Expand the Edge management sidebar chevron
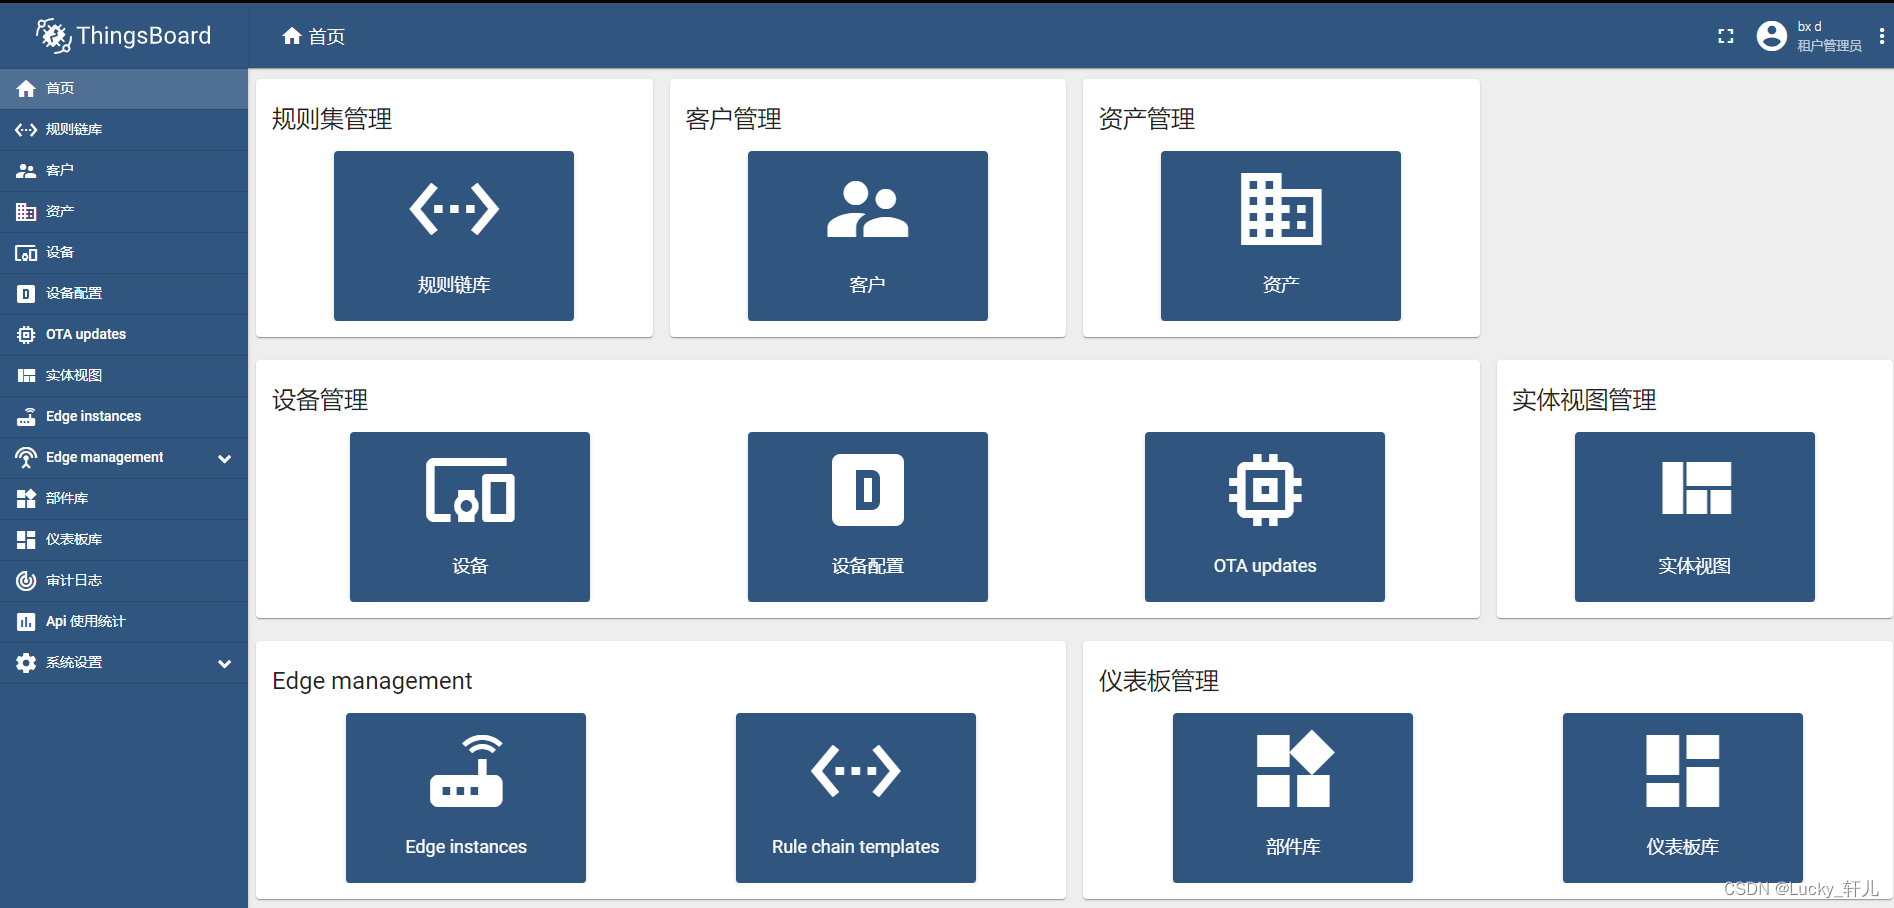The width and height of the screenshot is (1894, 908). point(225,458)
